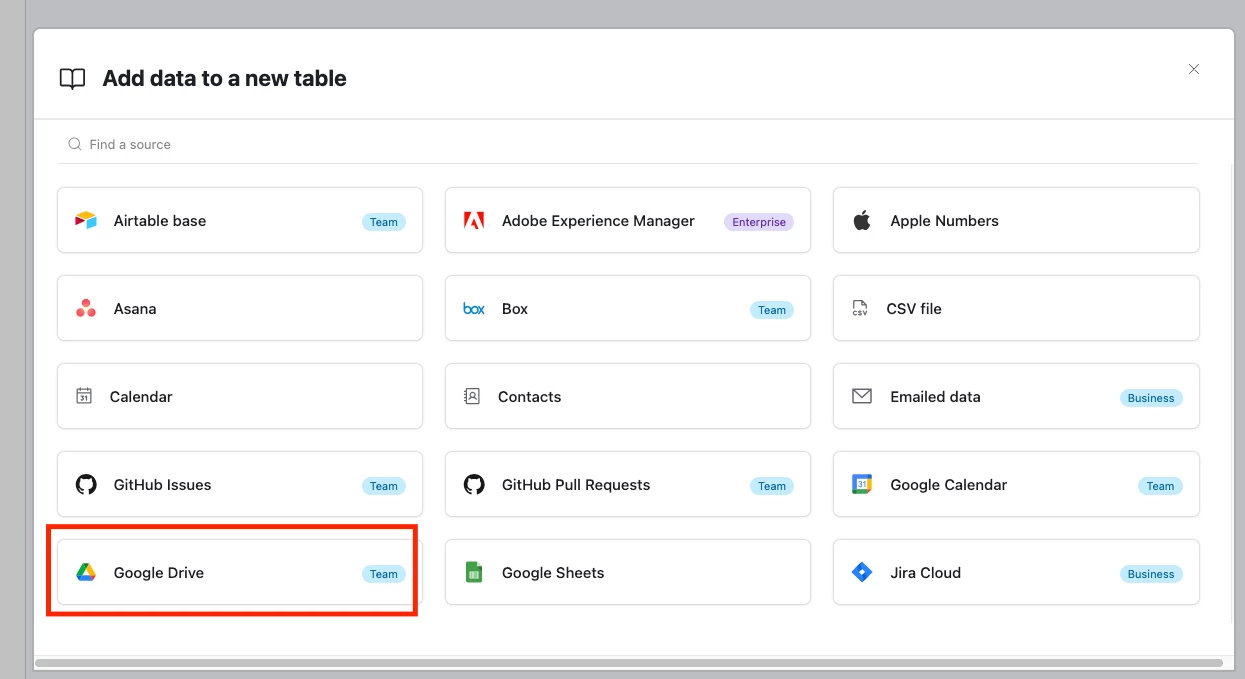The height and width of the screenshot is (679, 1245).
Task: Click the search magnifier icon
Action: pyautogui.click(x=75, y=144)
